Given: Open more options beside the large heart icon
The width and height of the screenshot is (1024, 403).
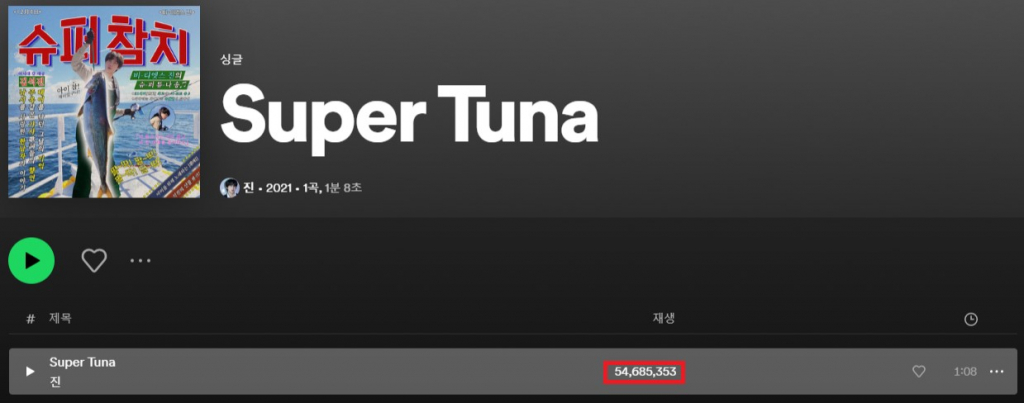Looking at the screenshot, I should [x=140, y=261].
